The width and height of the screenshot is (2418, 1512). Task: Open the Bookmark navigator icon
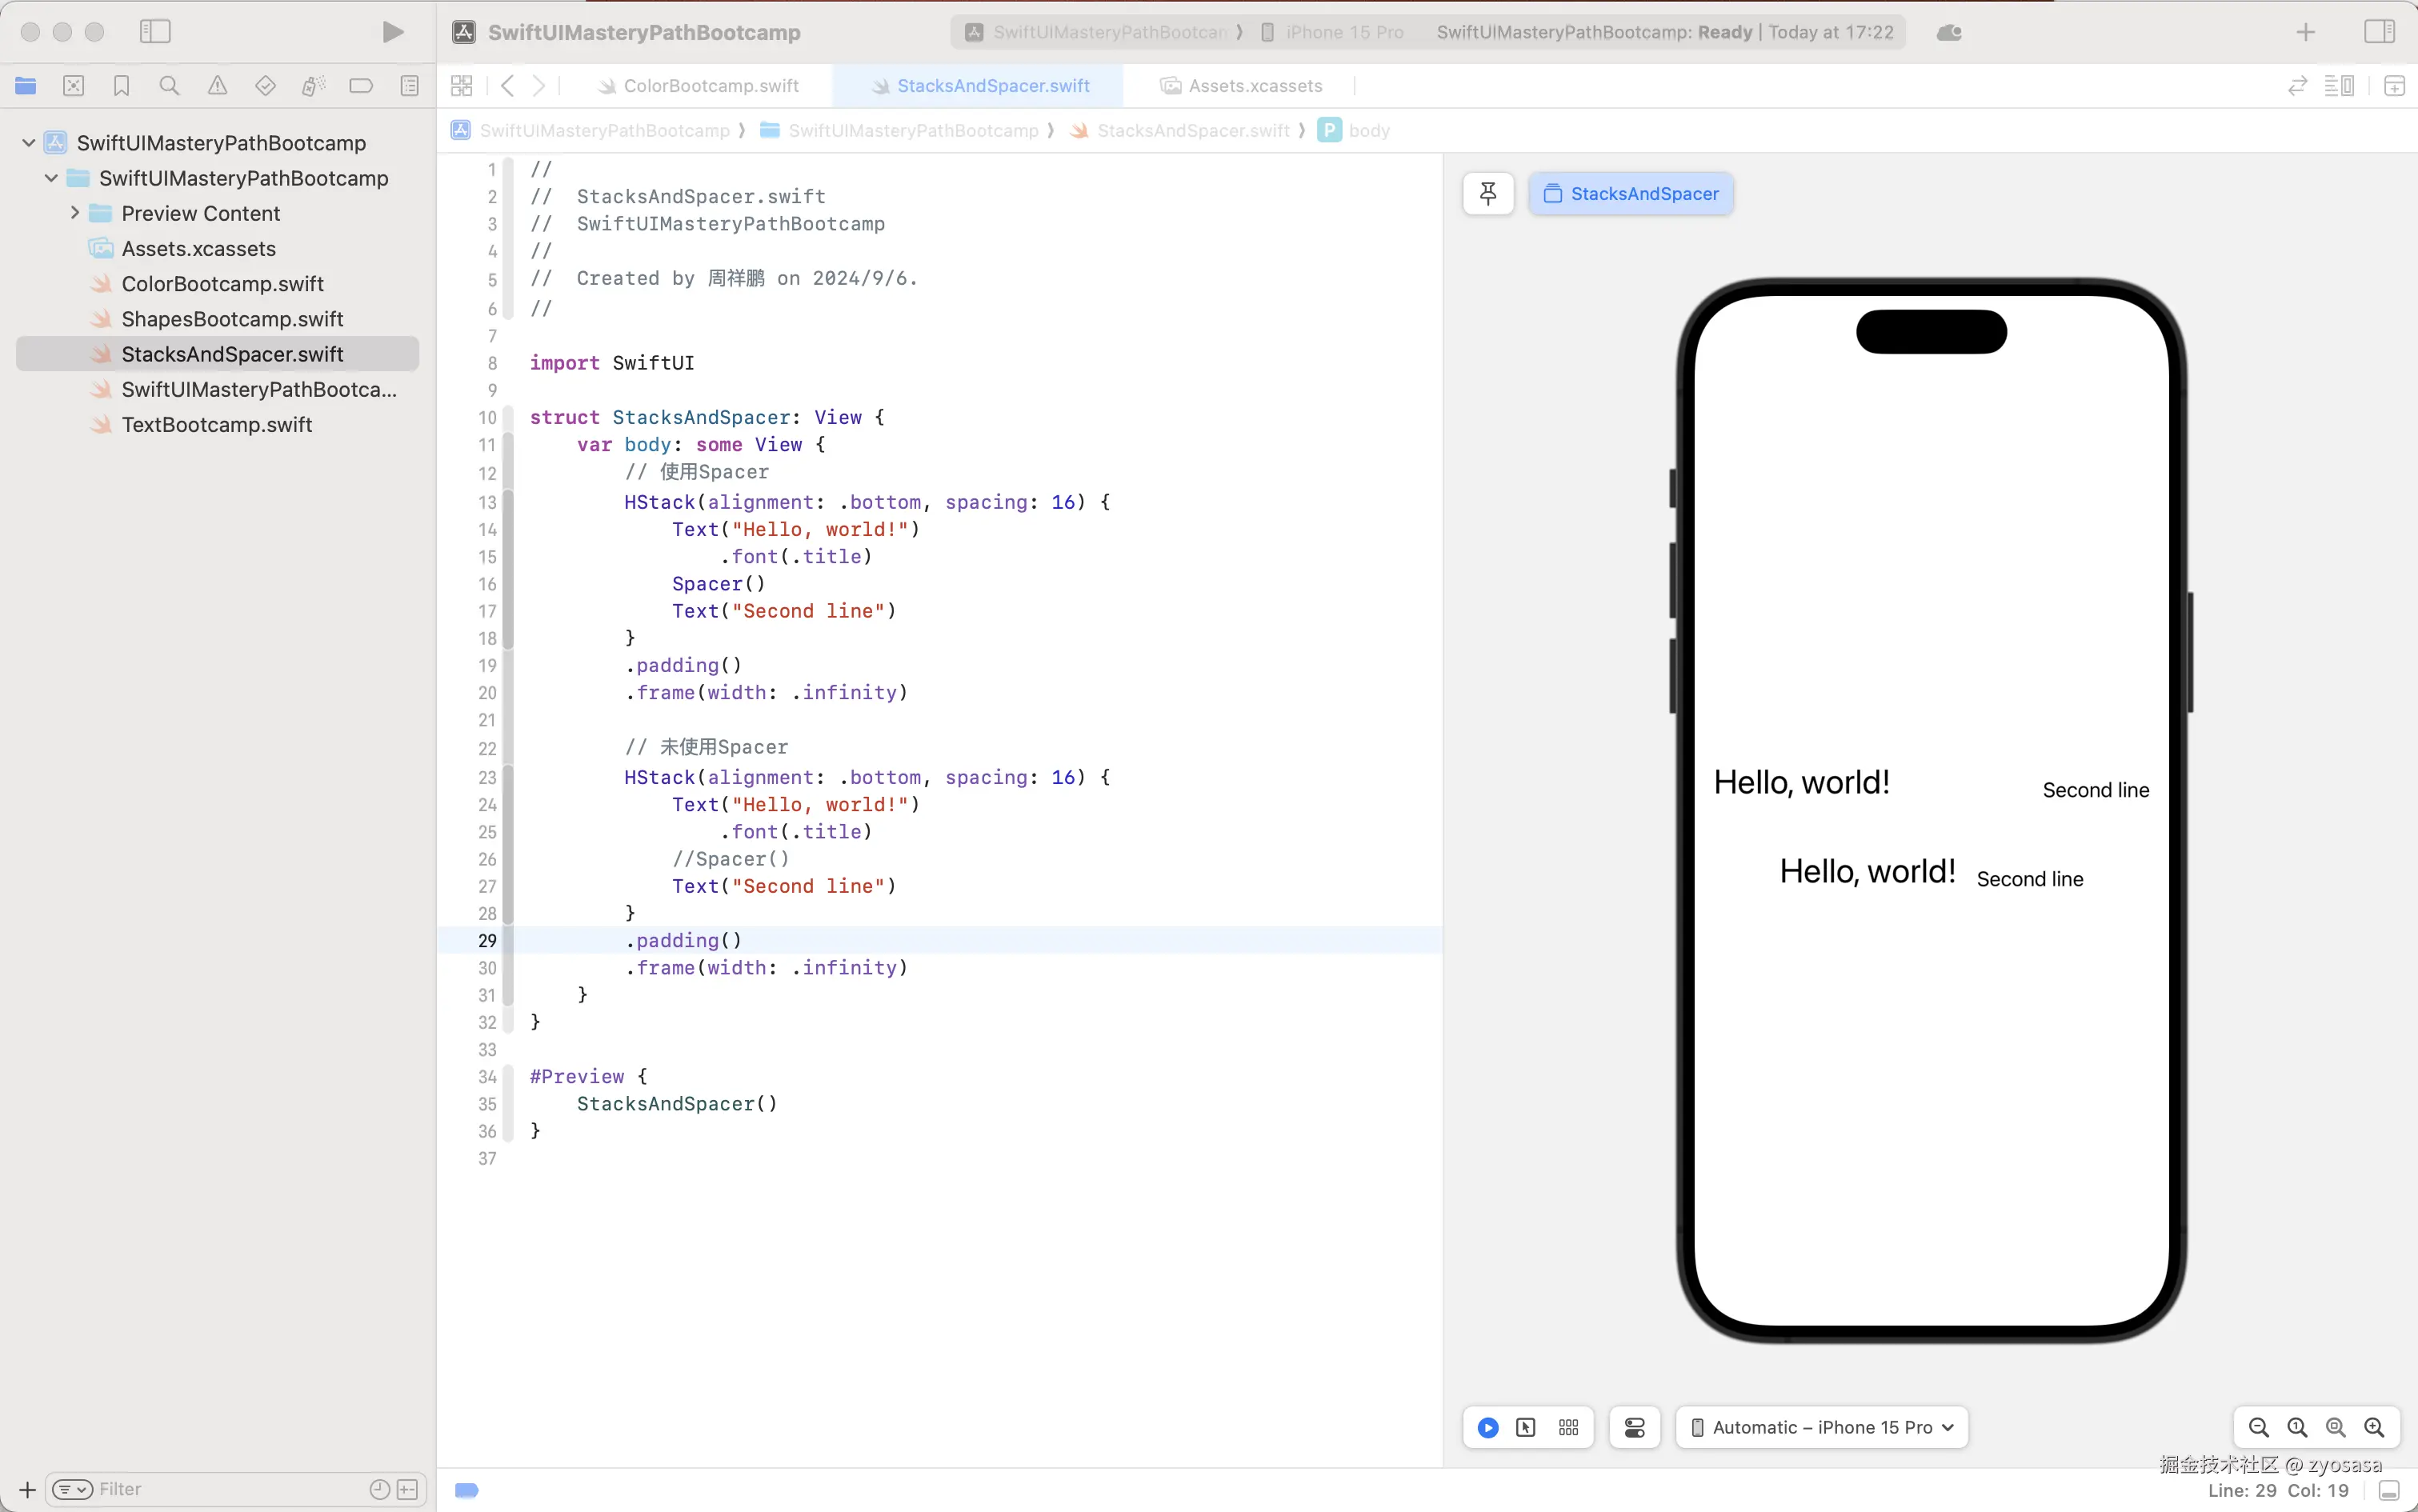(121, 86)
